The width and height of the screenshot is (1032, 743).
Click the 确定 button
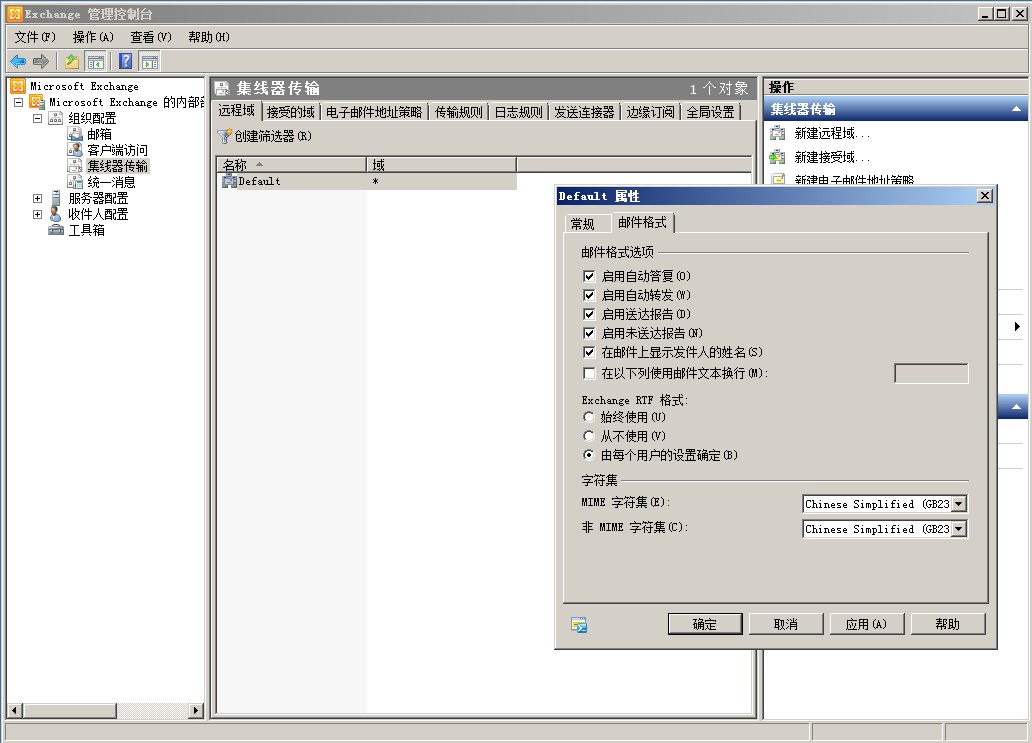point(705,624)
